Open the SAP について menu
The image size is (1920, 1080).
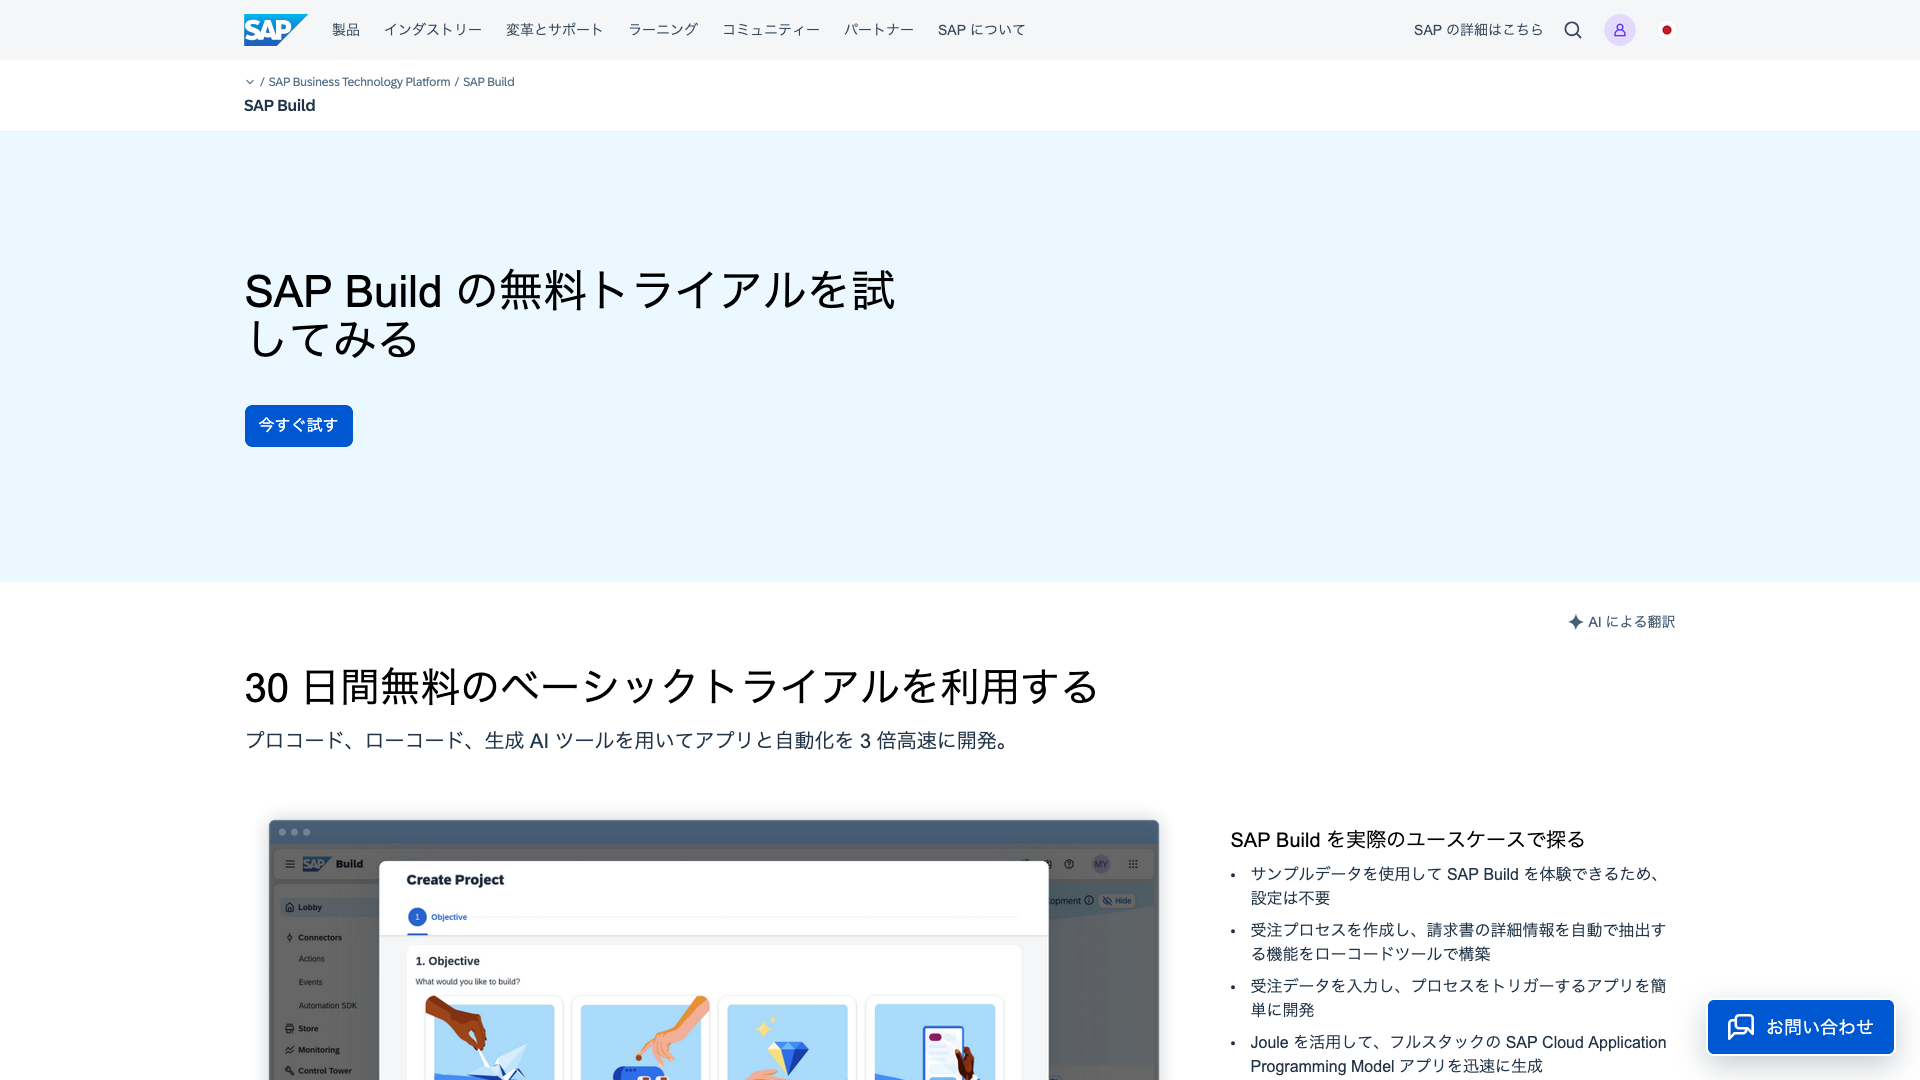coord(982,30)
